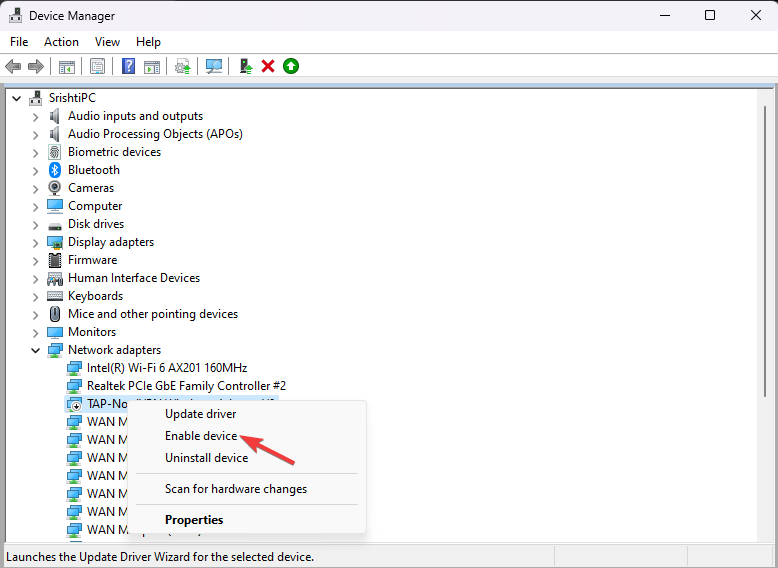Viewport: 778px width, 568px height.
Task: Click the Keyboards category icon
Action: coord(55,296)
